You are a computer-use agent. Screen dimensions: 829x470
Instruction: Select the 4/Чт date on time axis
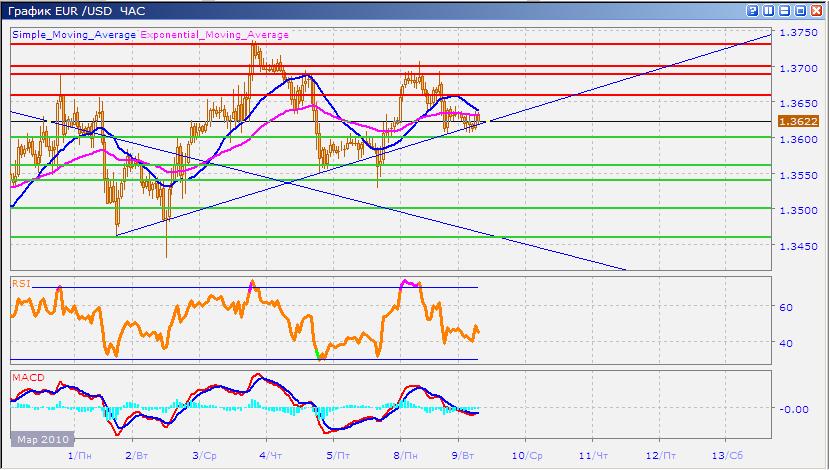tap(268, 454)
